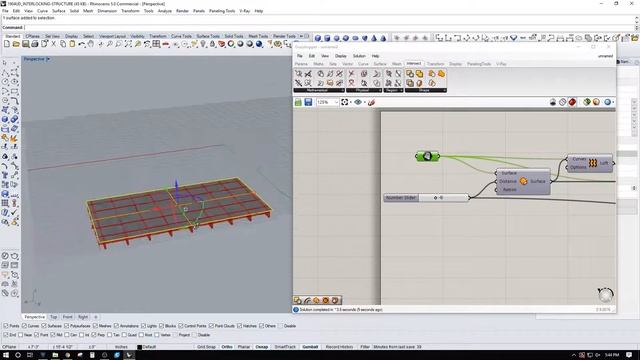
Task: Toggle the Gumball status button
Action: click(310, 347)
